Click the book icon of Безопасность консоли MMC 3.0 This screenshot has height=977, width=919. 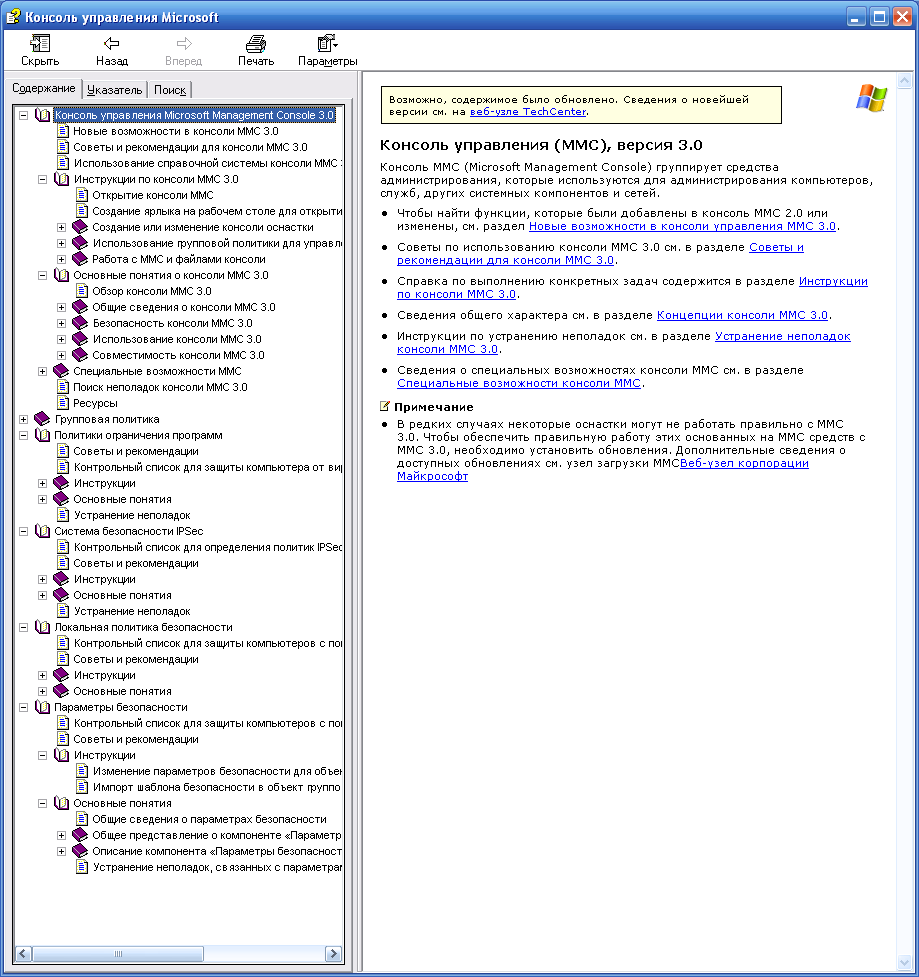tap(80, 323)
